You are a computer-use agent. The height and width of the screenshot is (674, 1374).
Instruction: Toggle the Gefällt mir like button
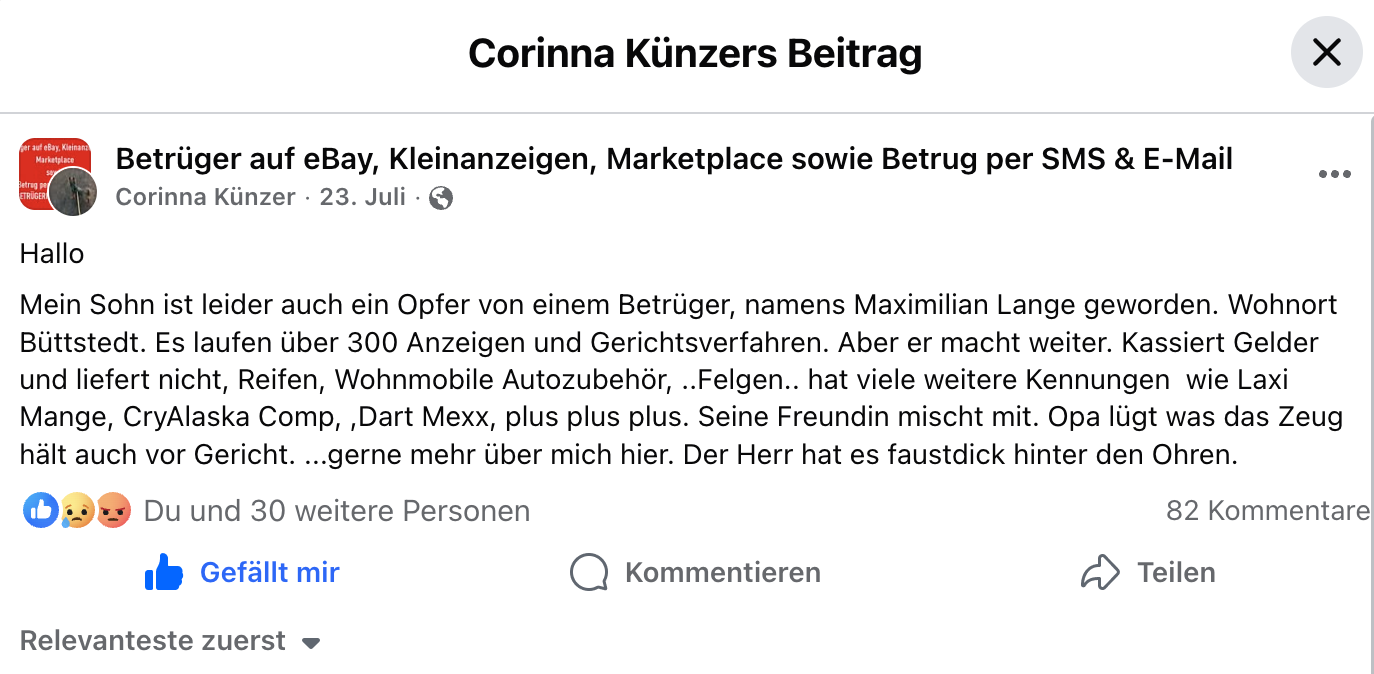click(243, 573)
